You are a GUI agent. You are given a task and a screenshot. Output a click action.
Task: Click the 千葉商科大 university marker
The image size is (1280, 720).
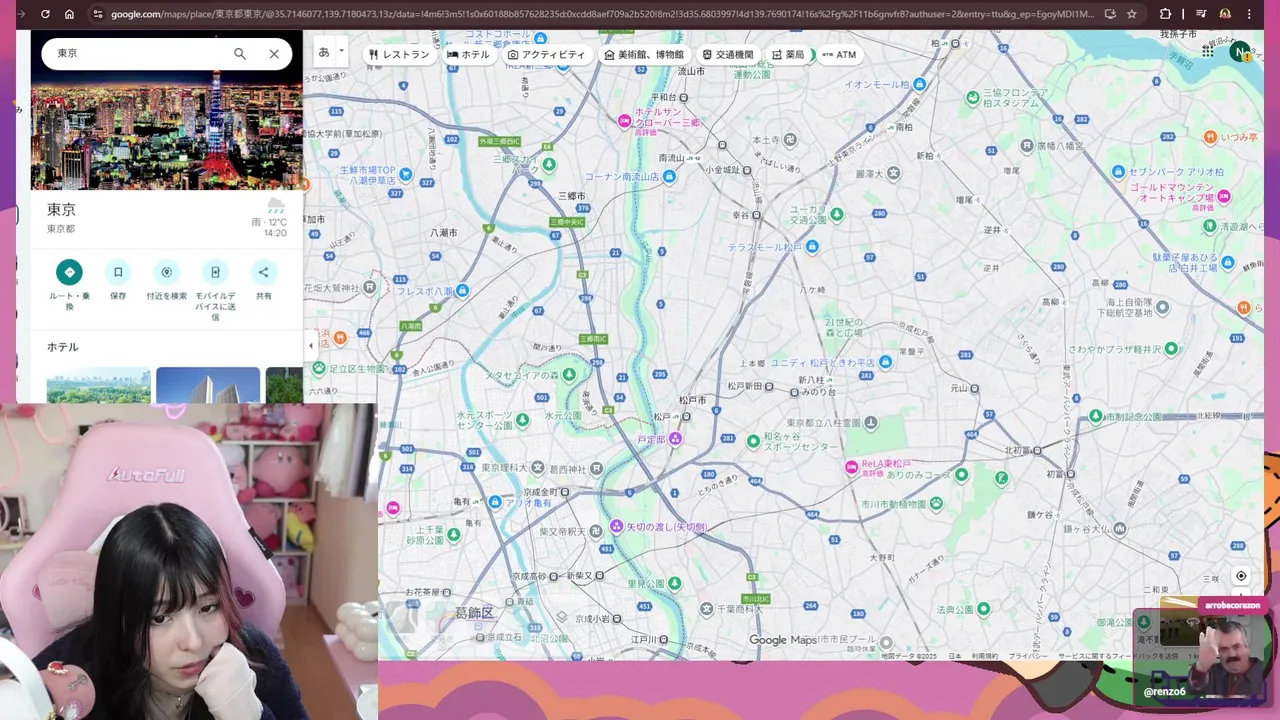point(706,608)
